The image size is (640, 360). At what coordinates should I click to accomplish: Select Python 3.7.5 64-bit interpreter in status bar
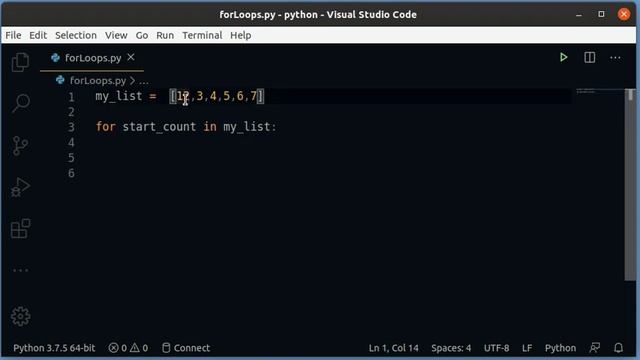pyautogui.click(x=54, y=348)
